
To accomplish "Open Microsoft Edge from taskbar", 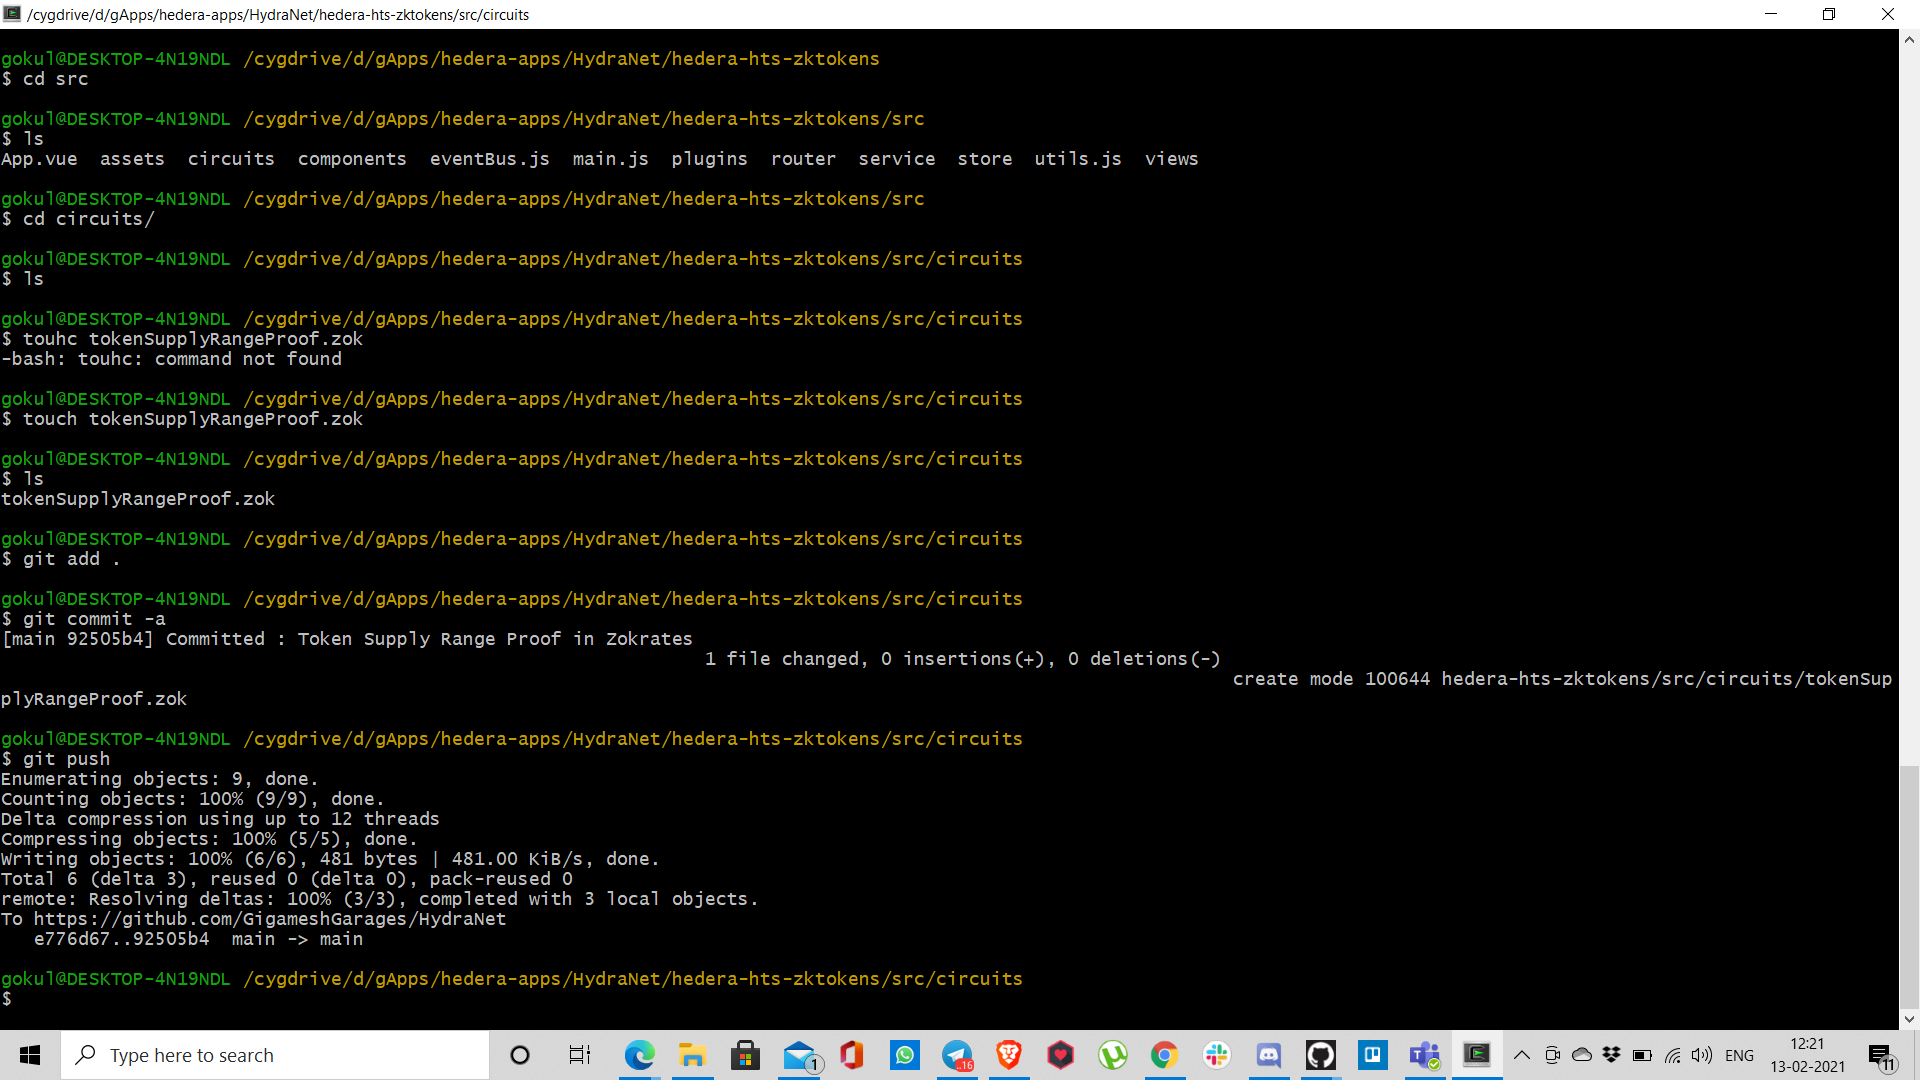I will point(639,1055).
